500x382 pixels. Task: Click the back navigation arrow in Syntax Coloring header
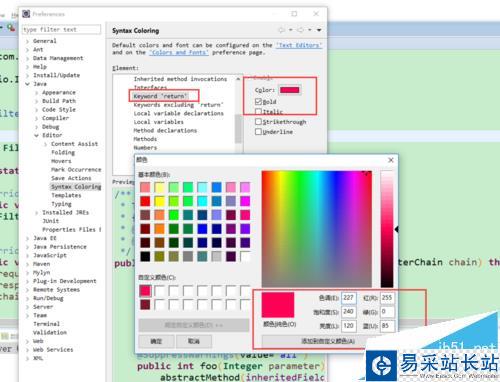(x=282, y=30)
